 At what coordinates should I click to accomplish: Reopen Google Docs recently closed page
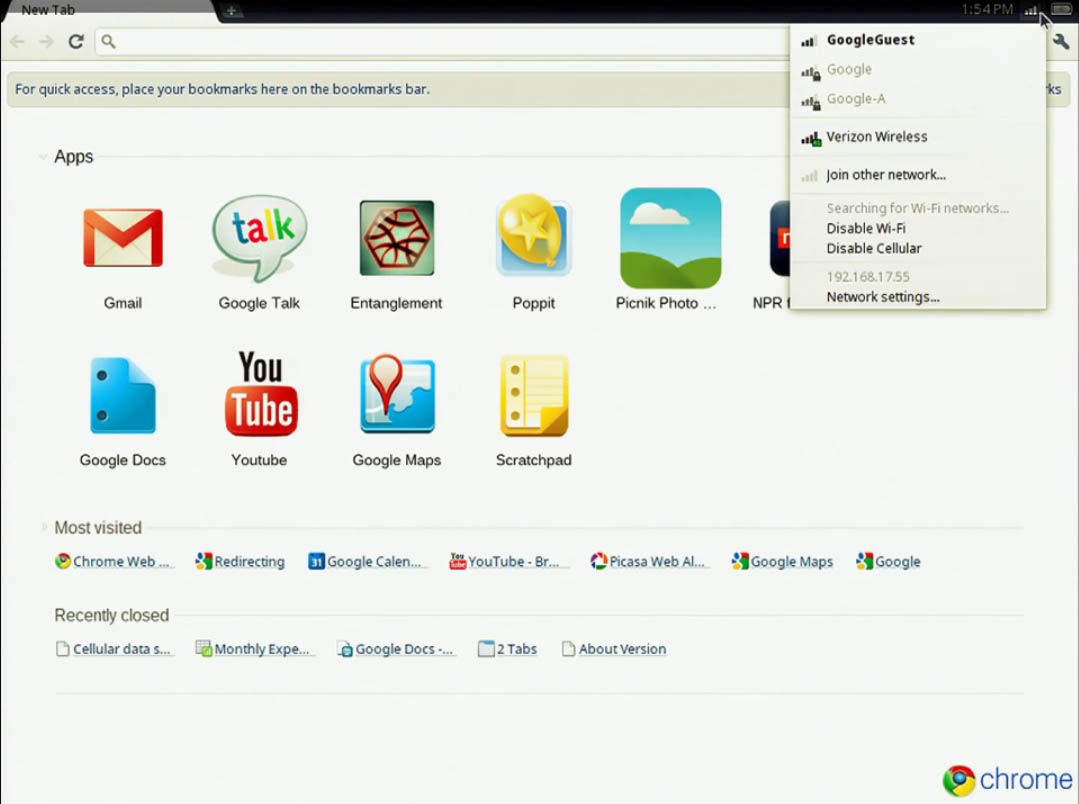[x=395, y=649]
